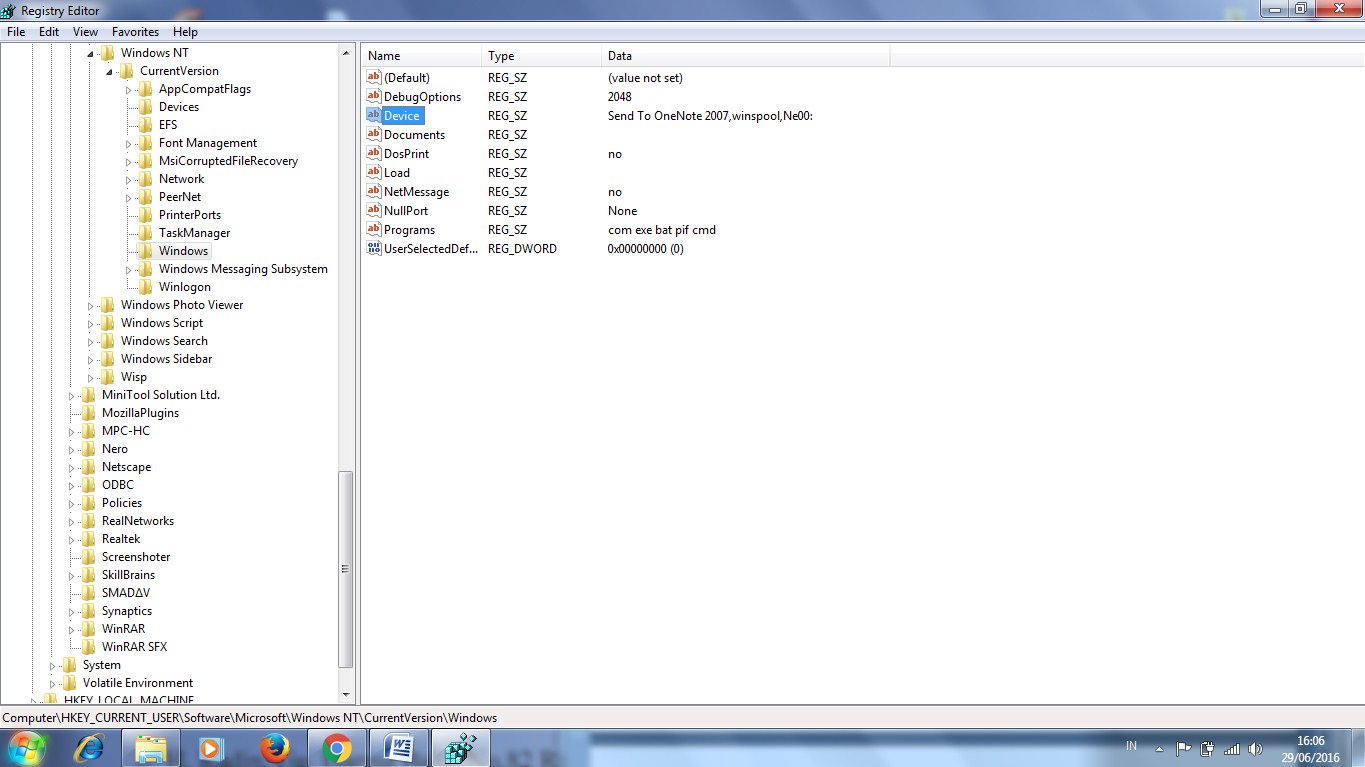Viewport: 1365px width, 767px height.
Task: Click the Device value string icon
Action: click(374, 116)
